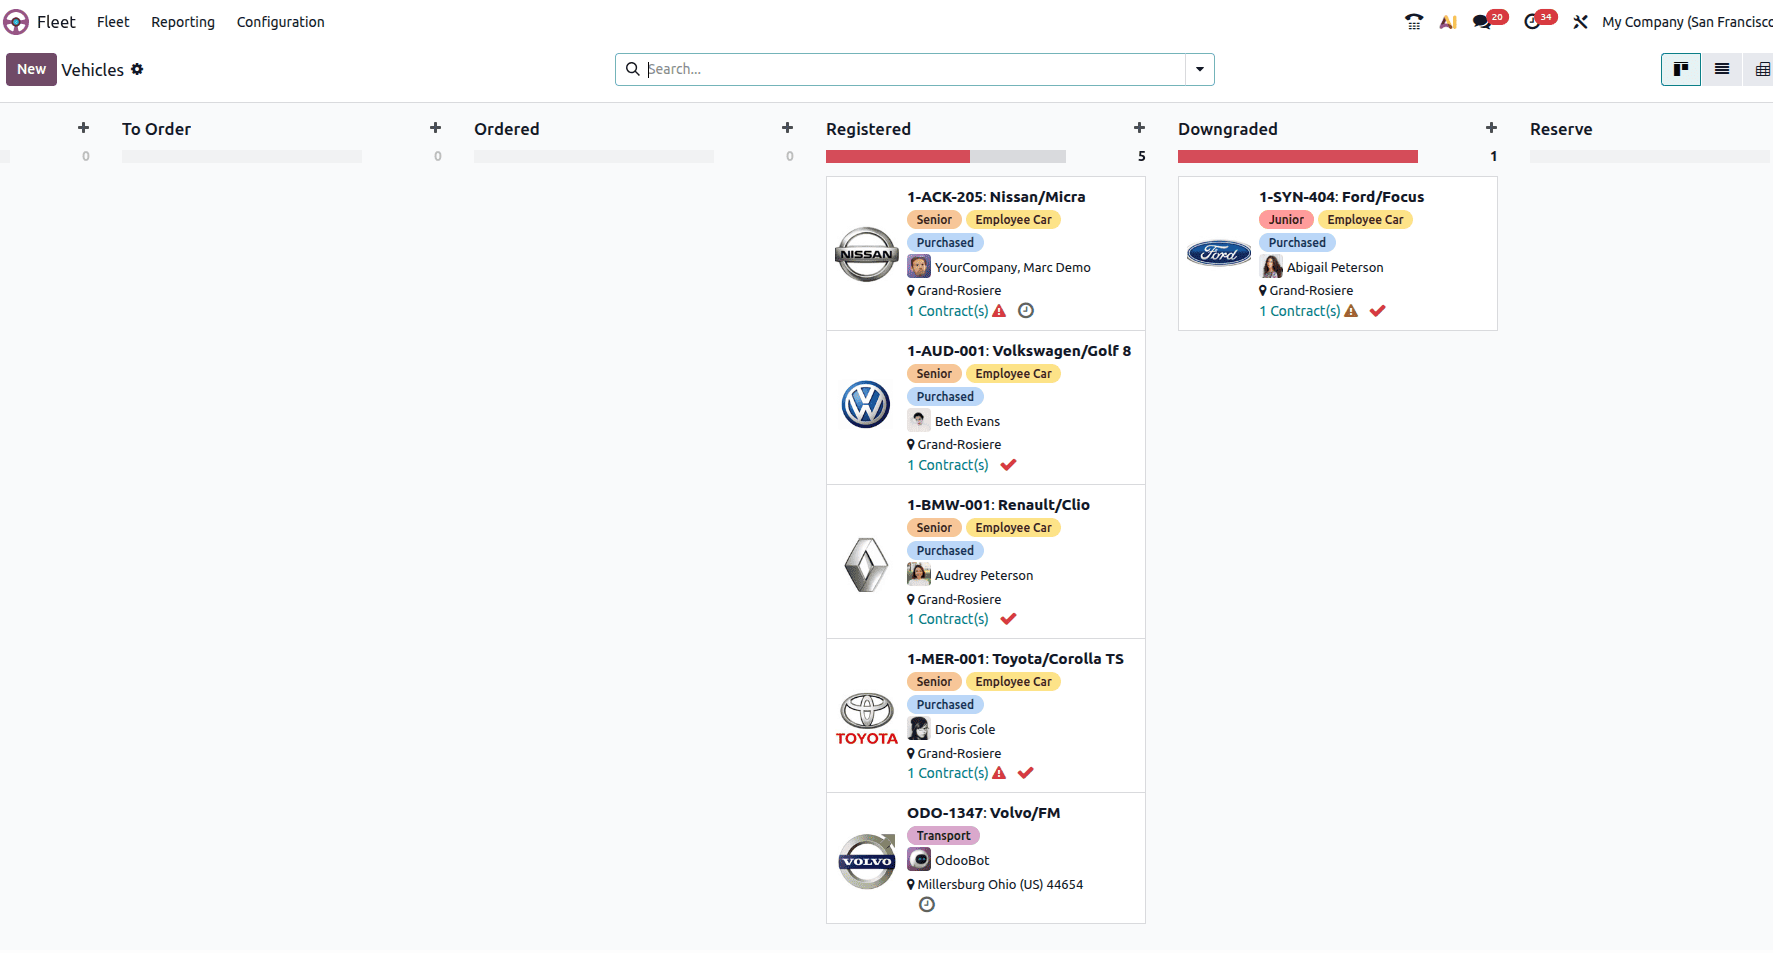This screenshot has width=1773, height=953.
Task: Open the Volvo logo vehicle card
Action: [x=866, y=861]
